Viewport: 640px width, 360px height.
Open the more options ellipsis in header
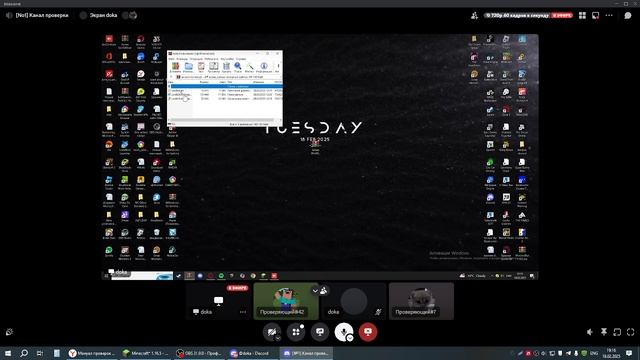pyautogui.click(x=609, y=16)
